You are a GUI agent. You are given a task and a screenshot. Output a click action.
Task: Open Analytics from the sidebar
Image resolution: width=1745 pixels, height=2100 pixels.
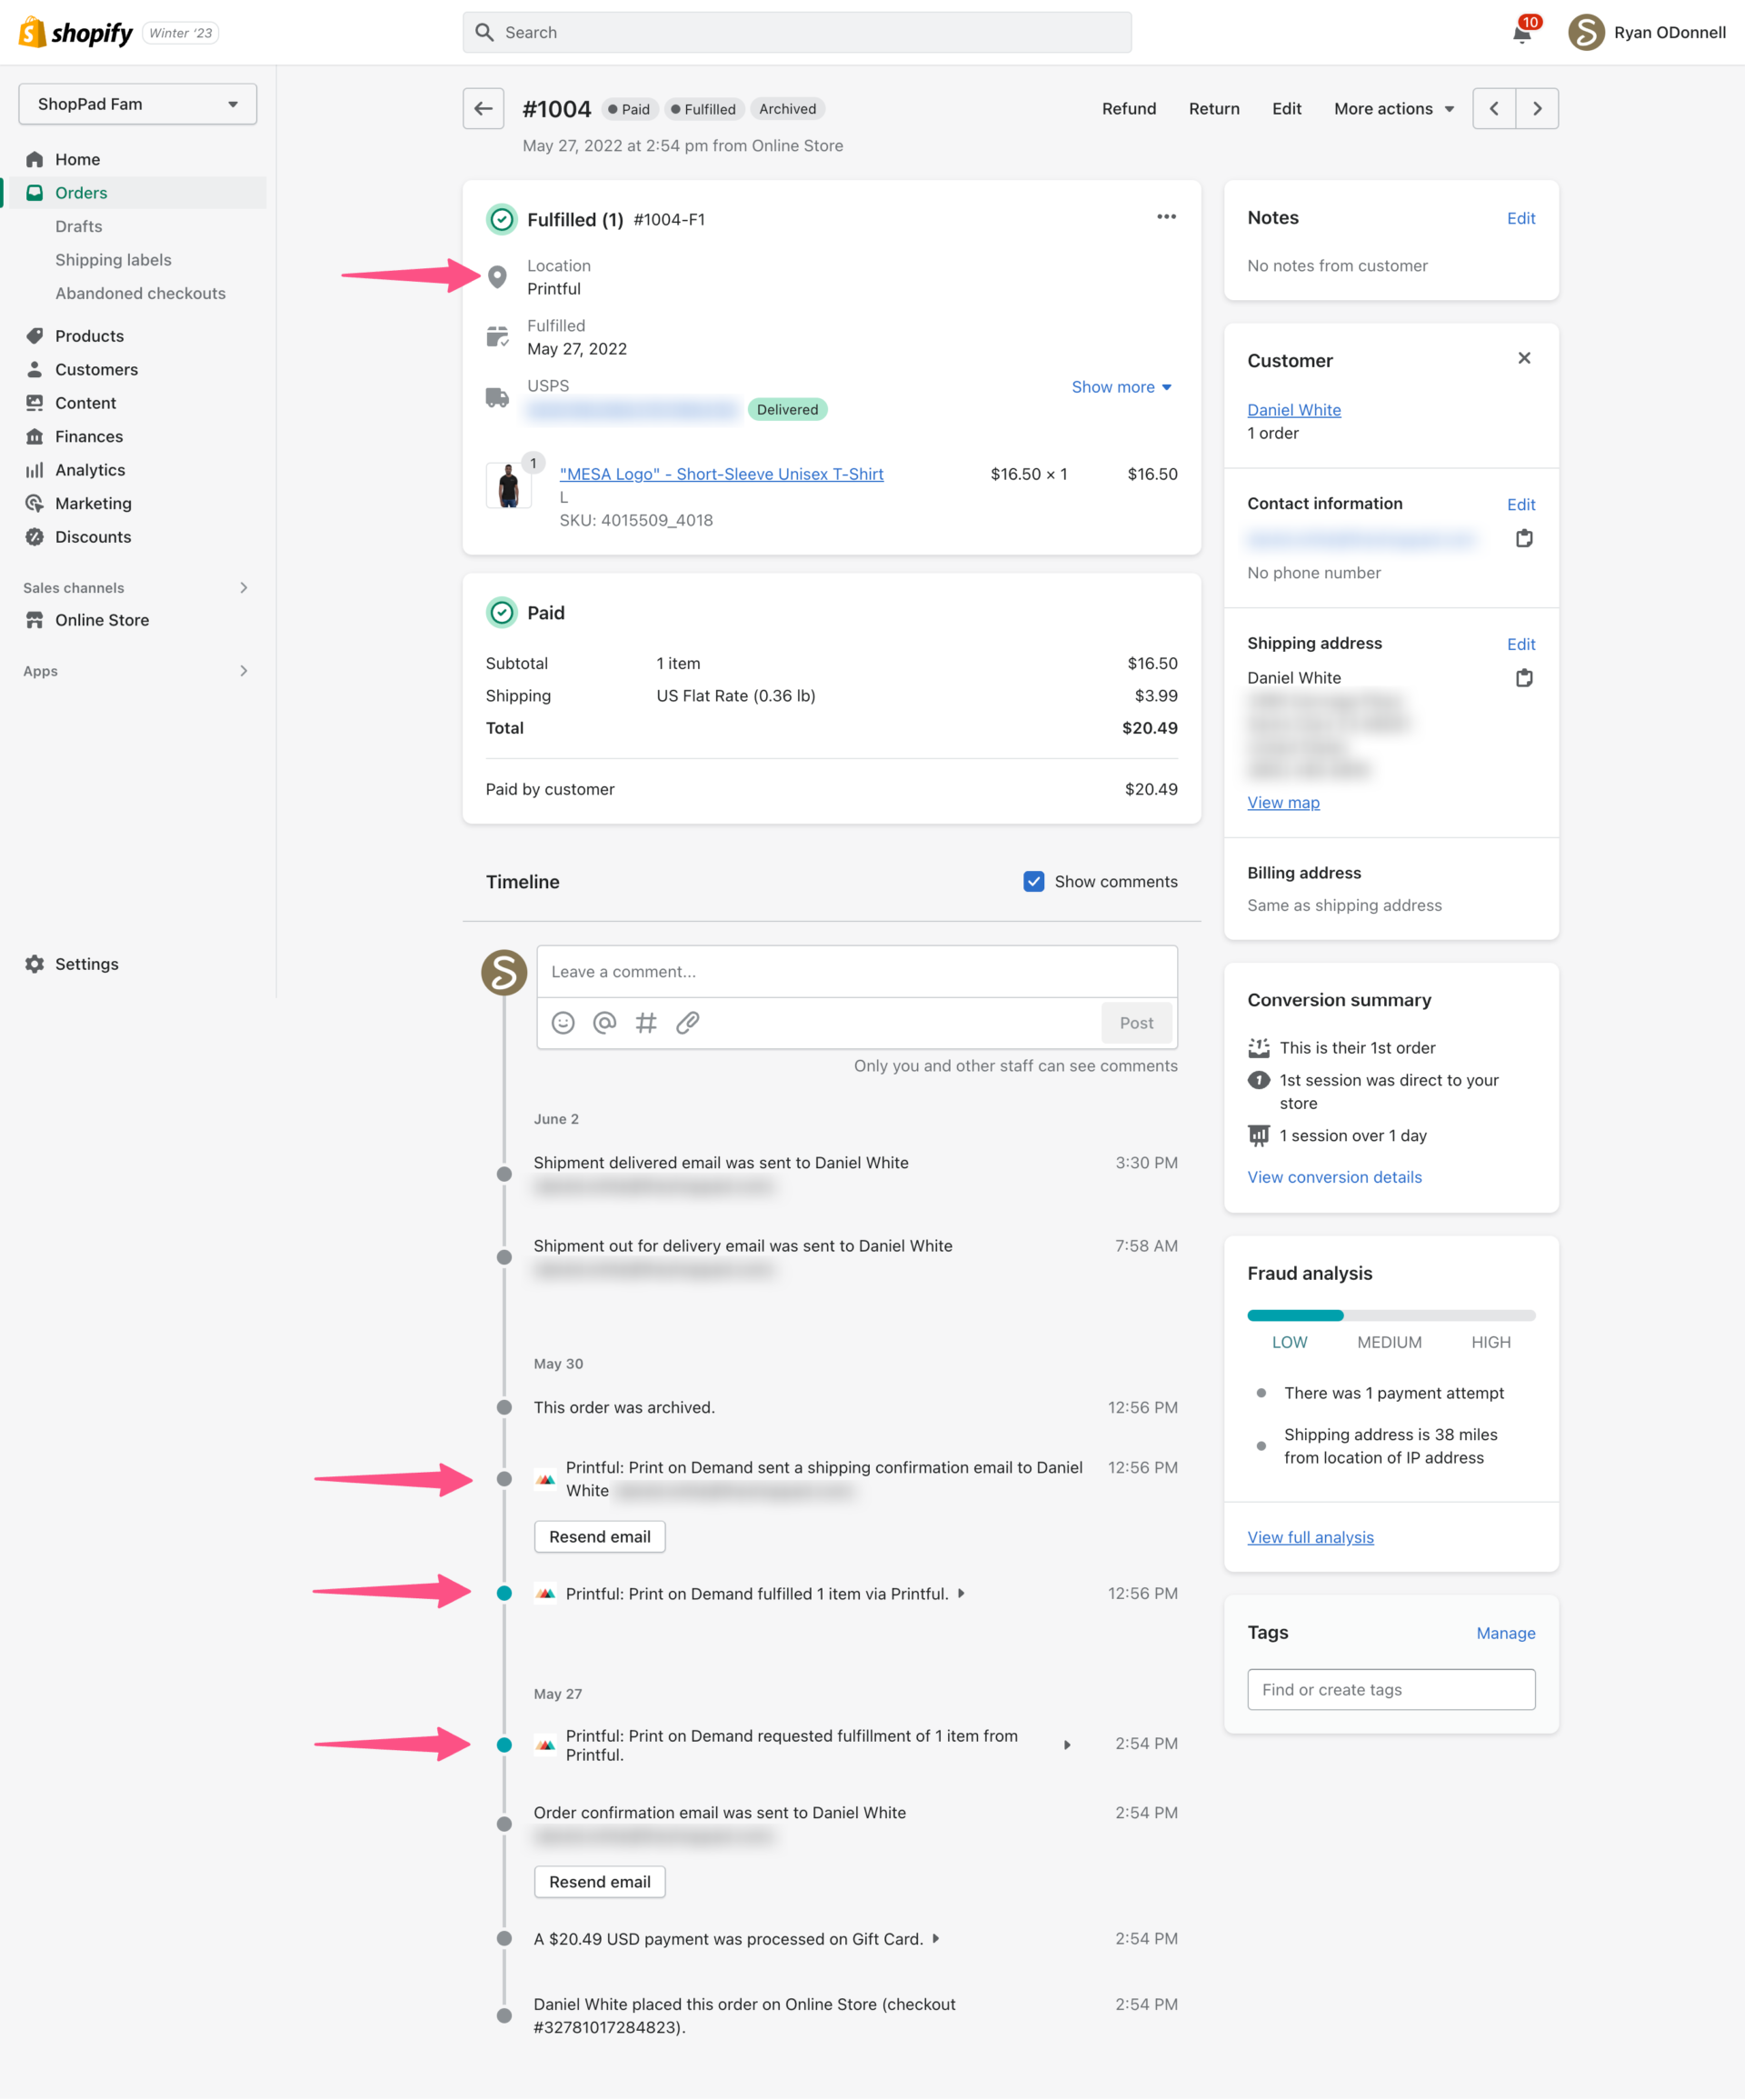pos(89,469)
